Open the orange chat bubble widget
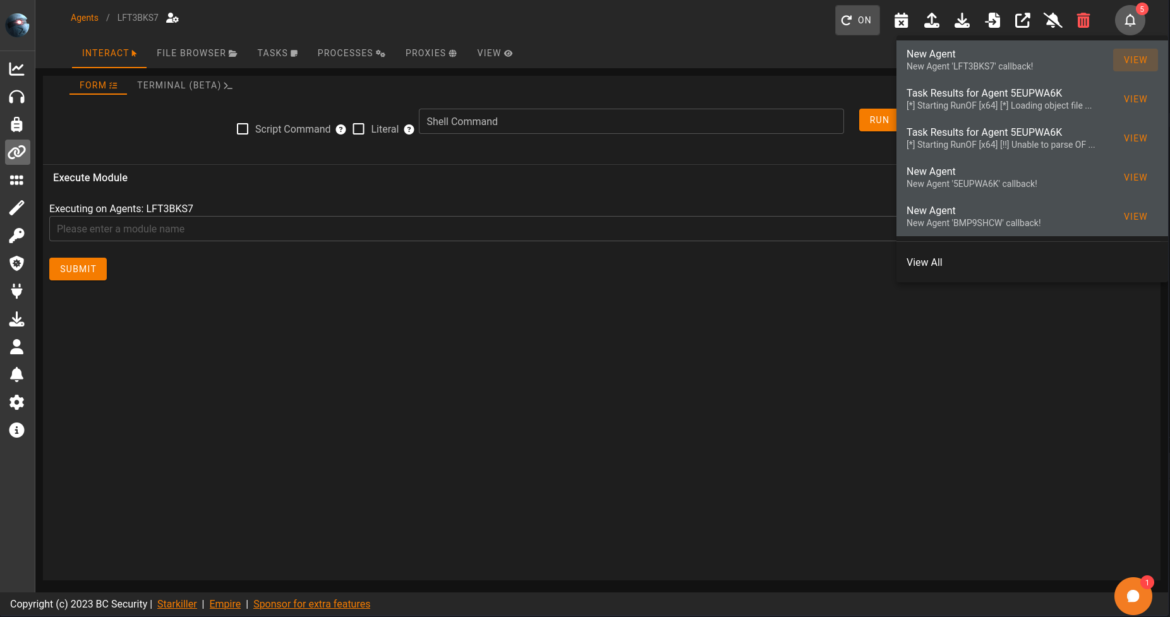 (1132, 596)
